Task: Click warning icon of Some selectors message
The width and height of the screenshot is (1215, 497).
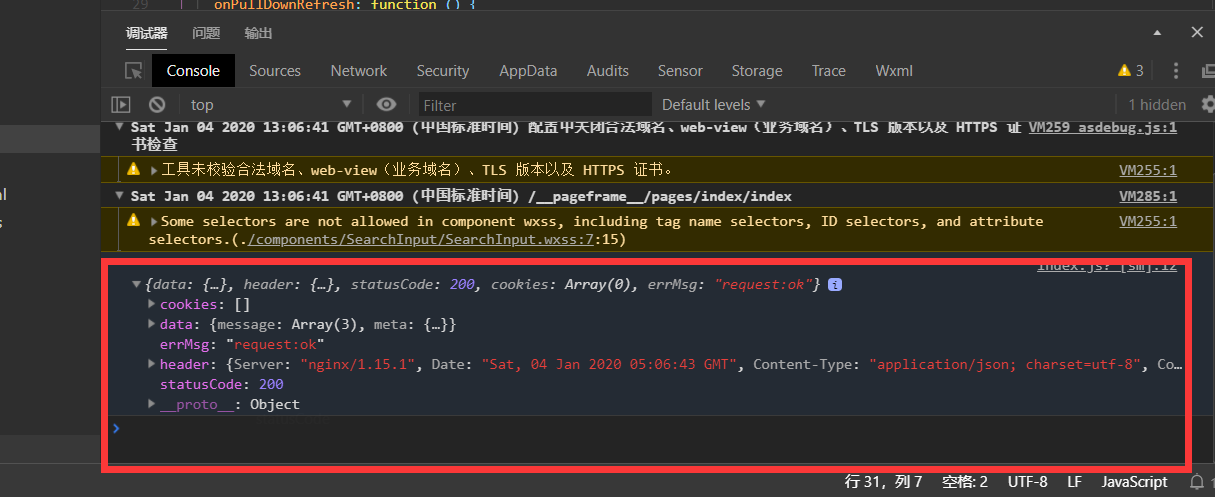Action: (x=134, y=220)
